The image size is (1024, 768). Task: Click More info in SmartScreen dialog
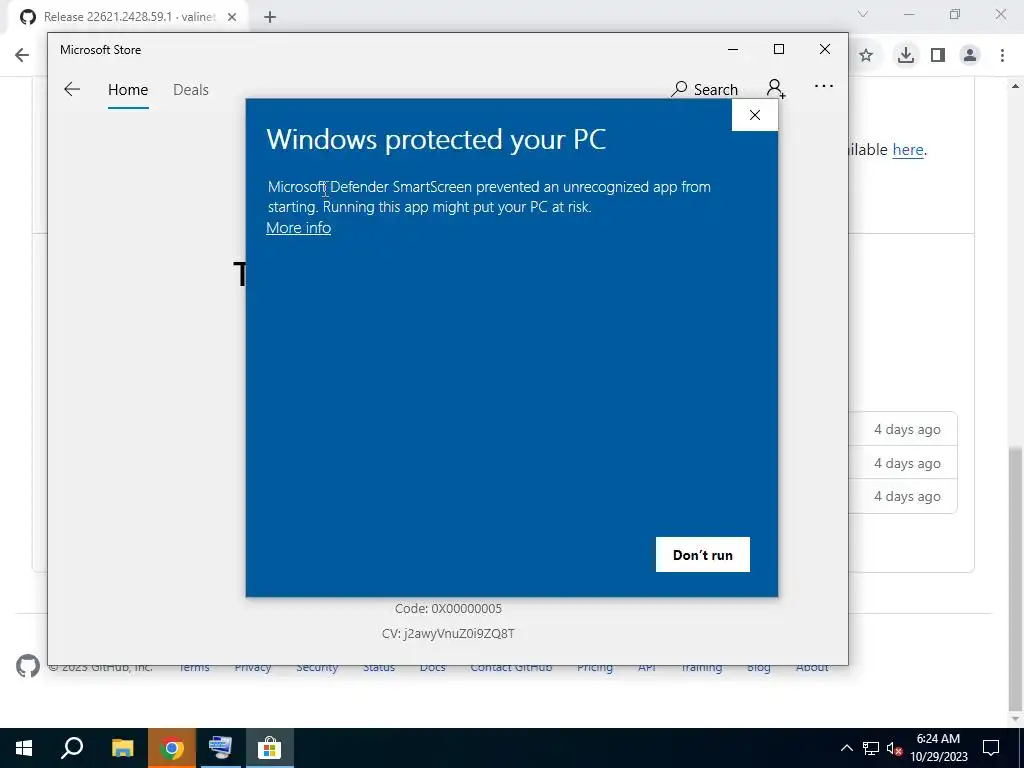pyautogui.click(x=298, y=228)
